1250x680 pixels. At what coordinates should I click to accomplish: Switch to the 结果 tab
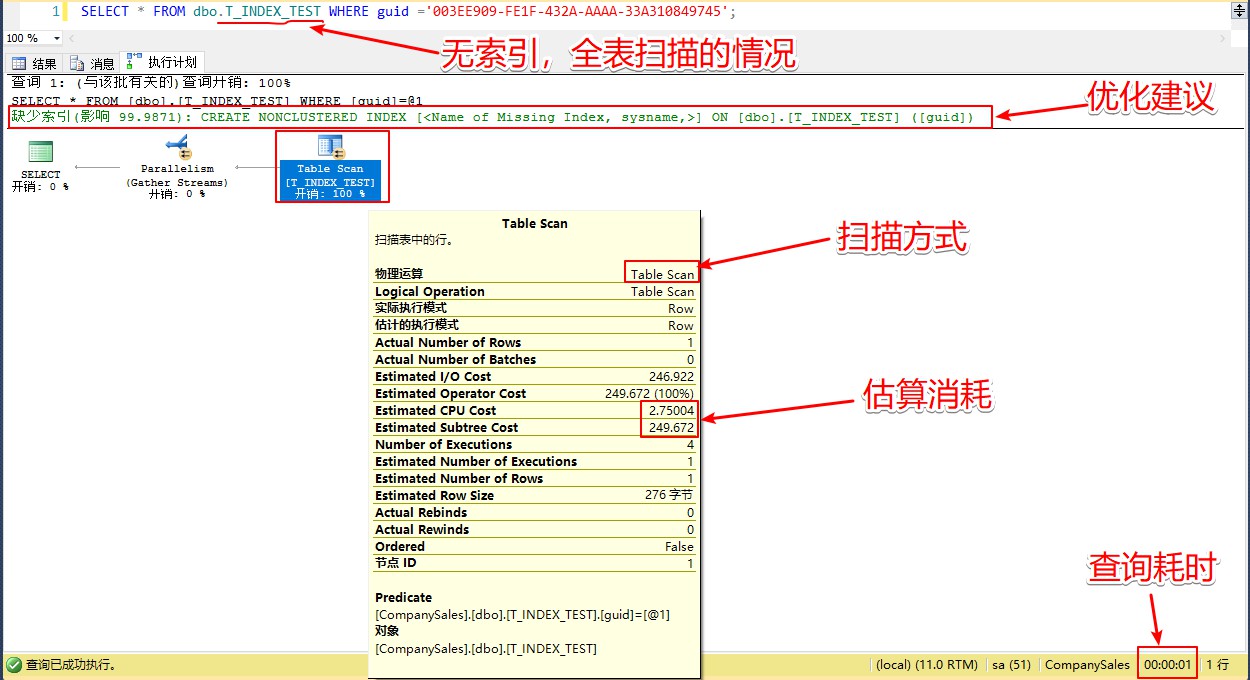click(44, 63)
